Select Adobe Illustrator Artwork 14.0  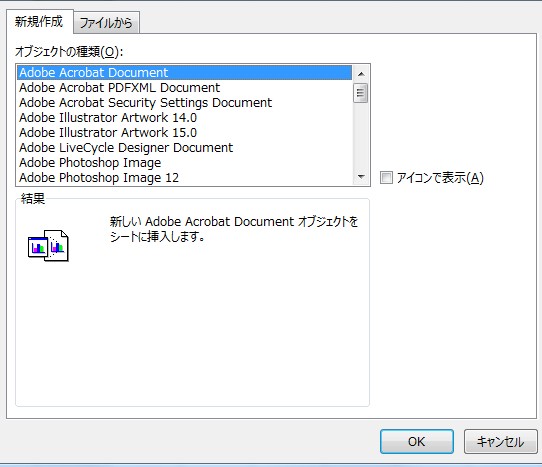185,118
